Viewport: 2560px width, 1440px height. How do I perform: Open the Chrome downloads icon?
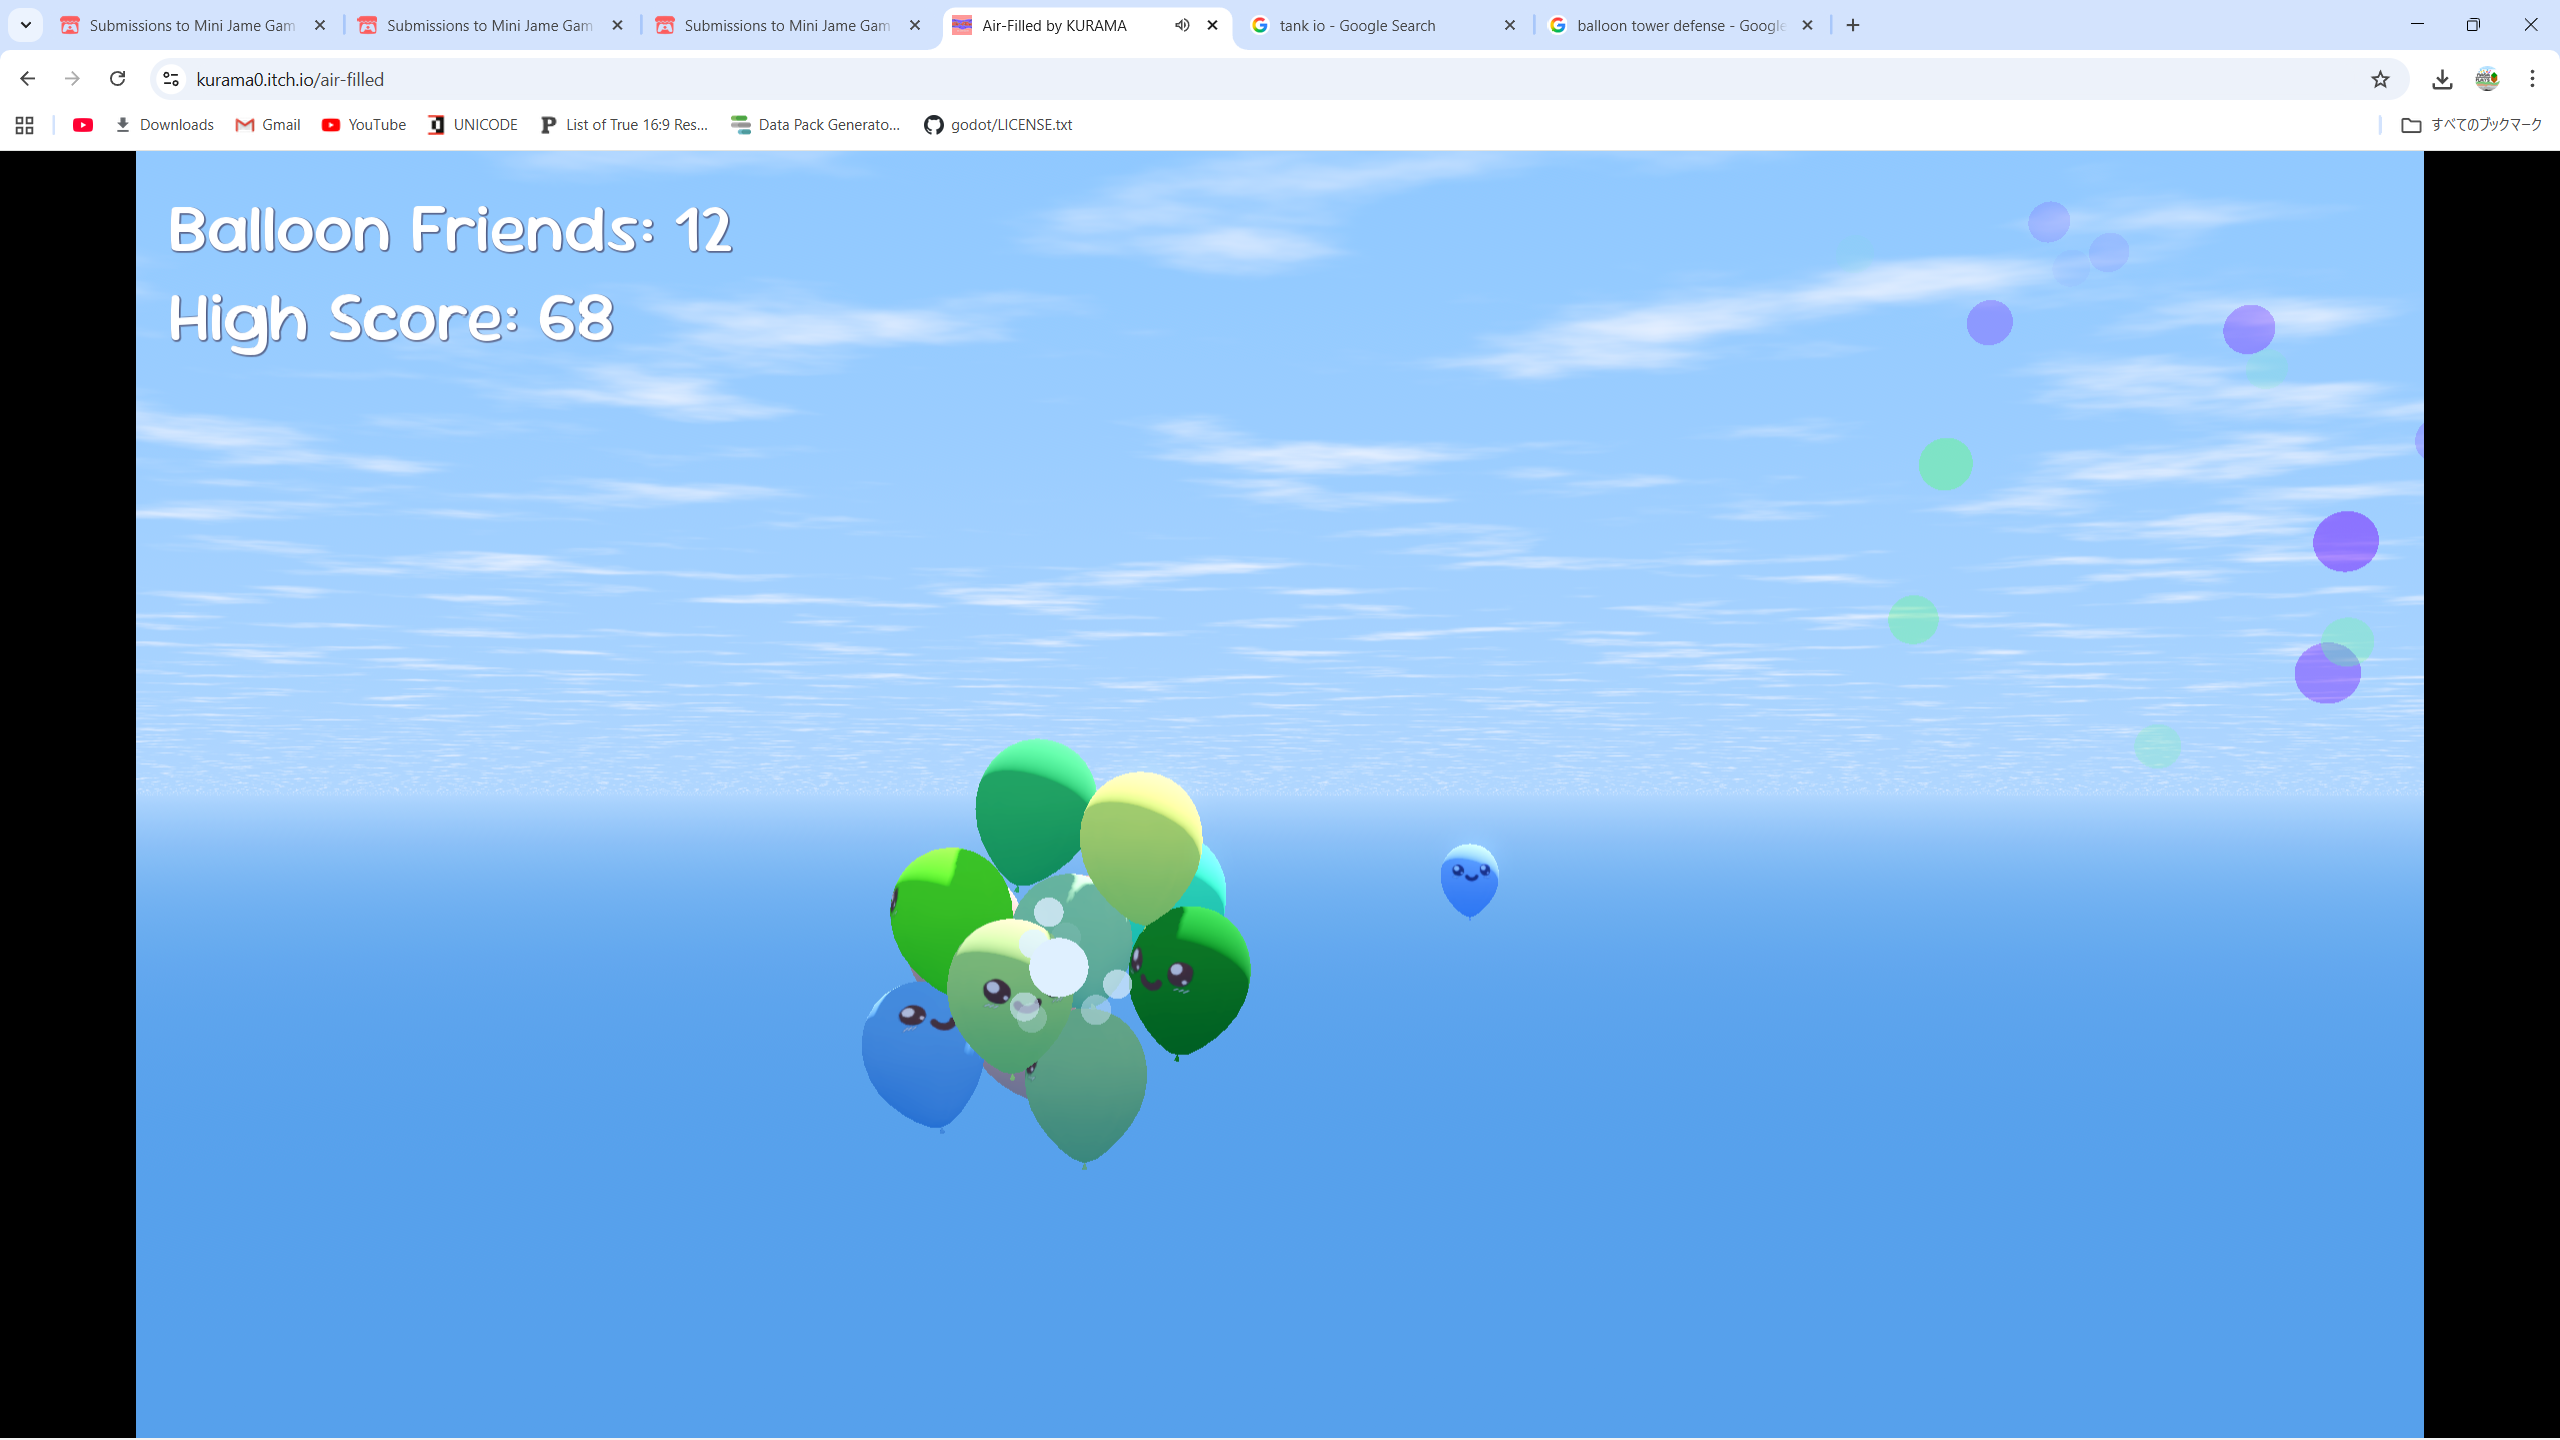click(2442, 79)
